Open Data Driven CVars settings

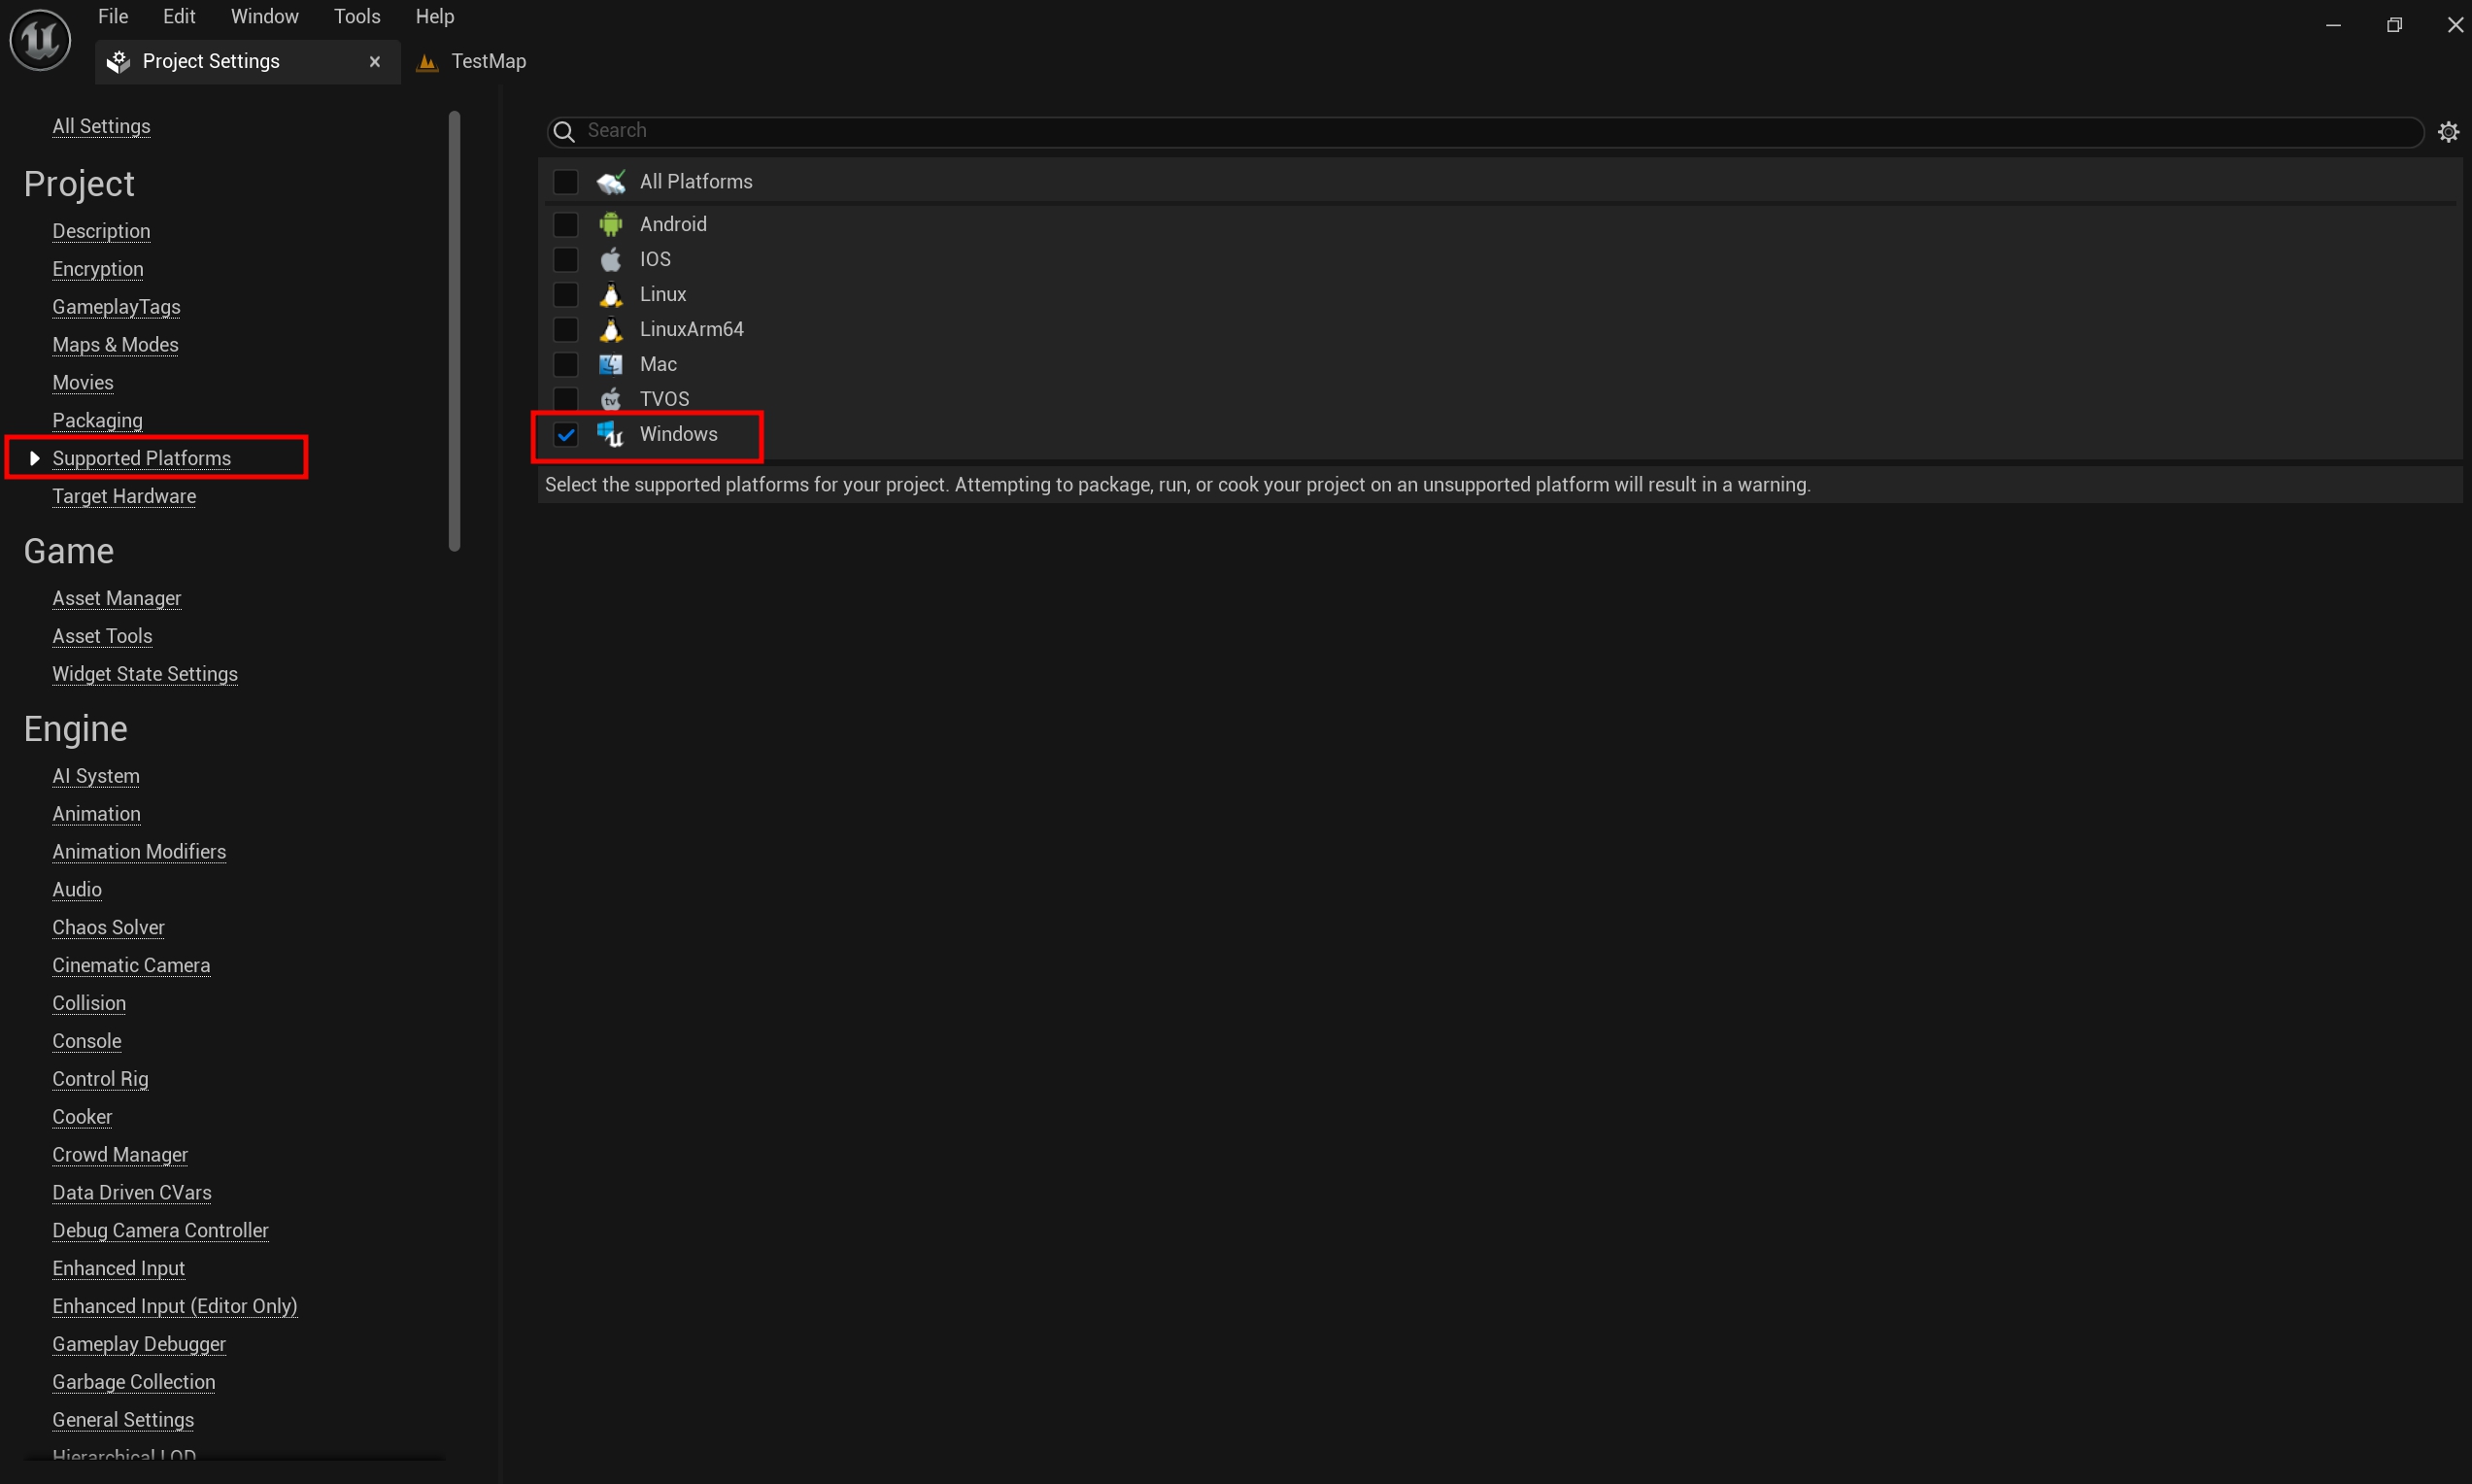(133, 1195)
